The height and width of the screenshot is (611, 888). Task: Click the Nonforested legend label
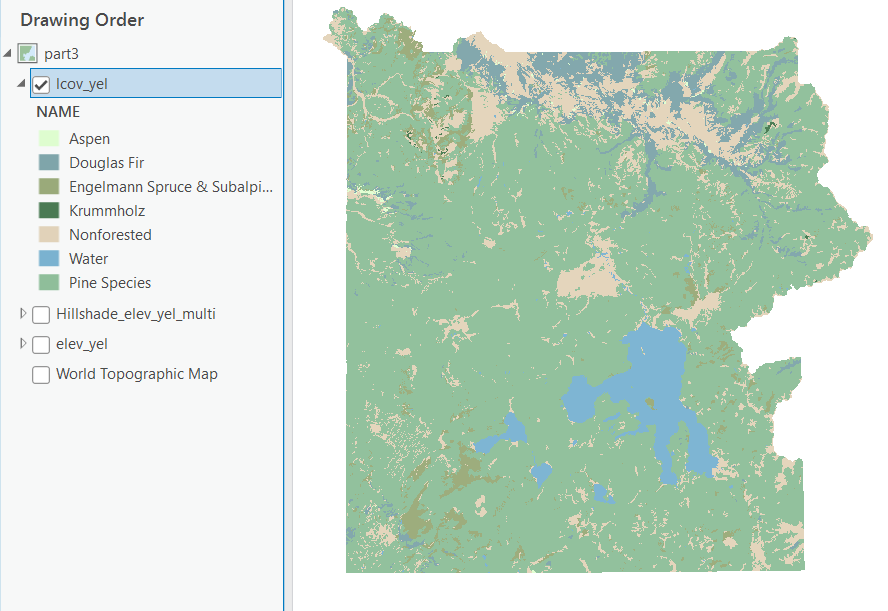coord(110,234)
